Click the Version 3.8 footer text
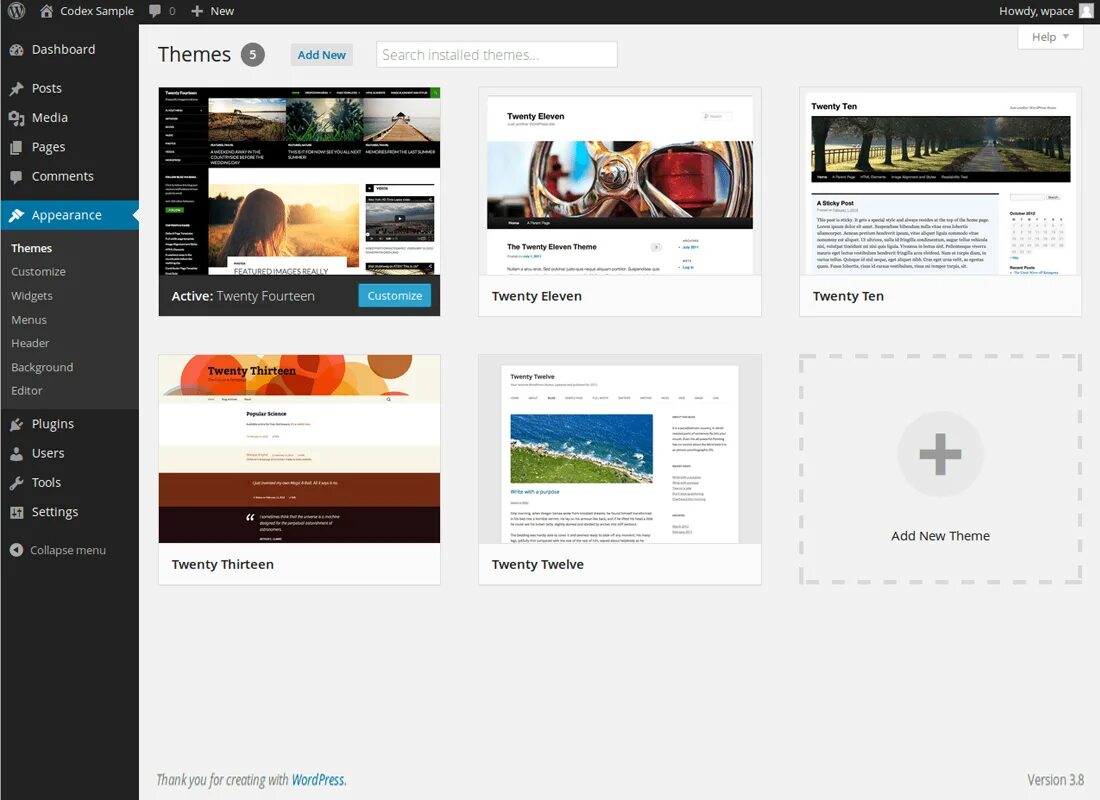The image size is (1100, 800). (1055, 780)
